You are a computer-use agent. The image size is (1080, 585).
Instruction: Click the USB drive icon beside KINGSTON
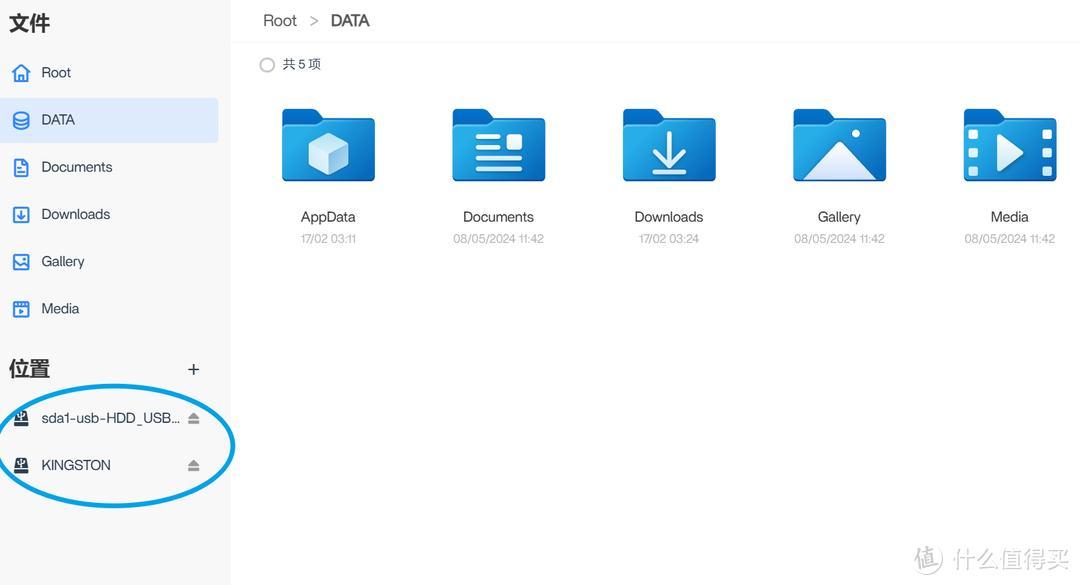pyautogui.click(x=21, y=465)
